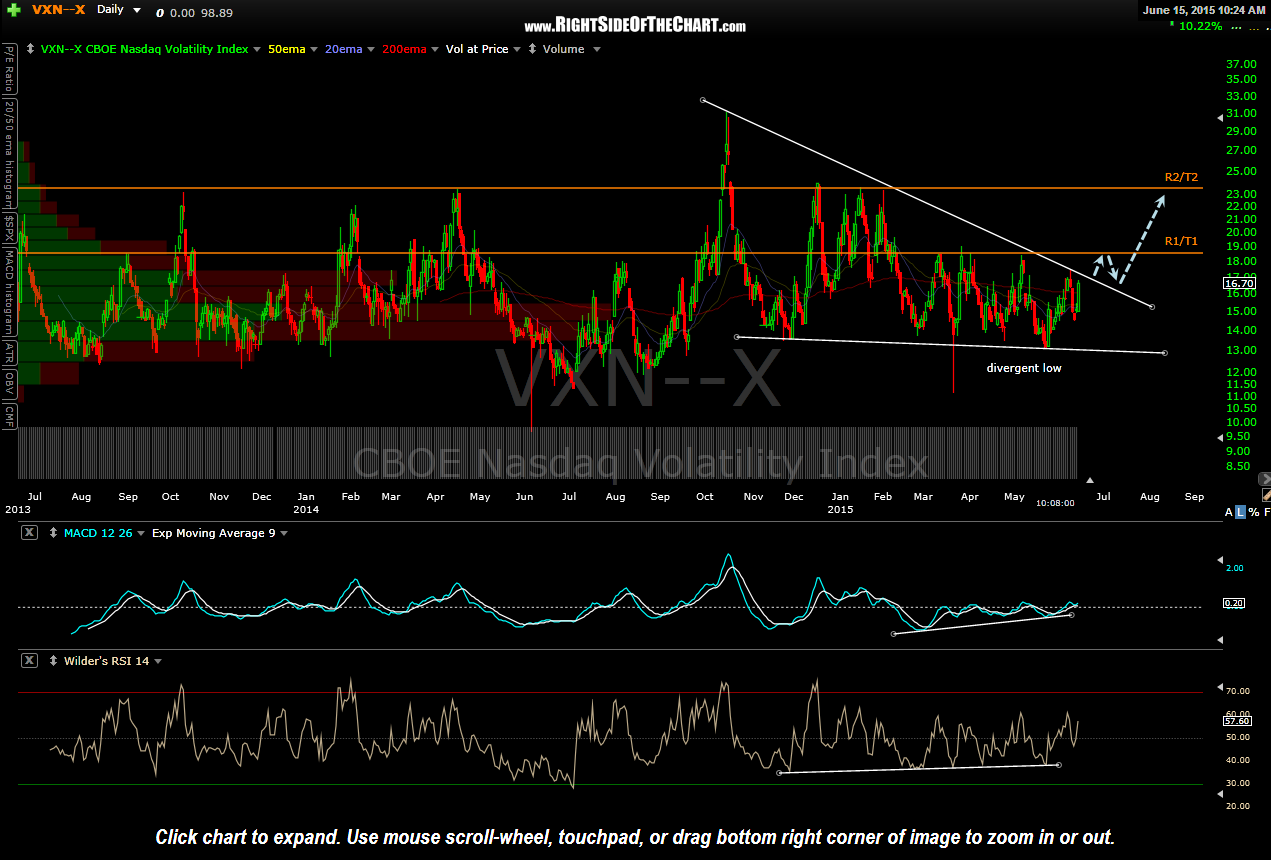Close the MACD indicator pane with X

click(29, 533)
